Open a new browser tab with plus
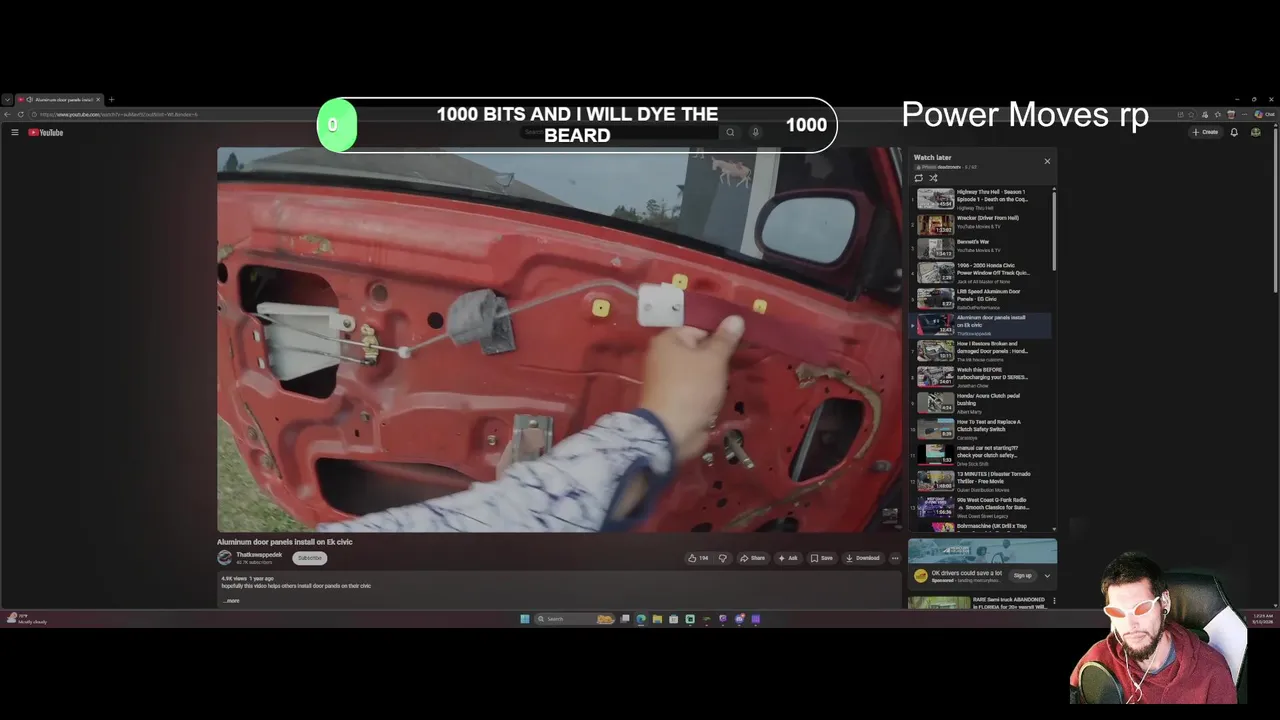The image size is (1280, 720). (111, 99)
